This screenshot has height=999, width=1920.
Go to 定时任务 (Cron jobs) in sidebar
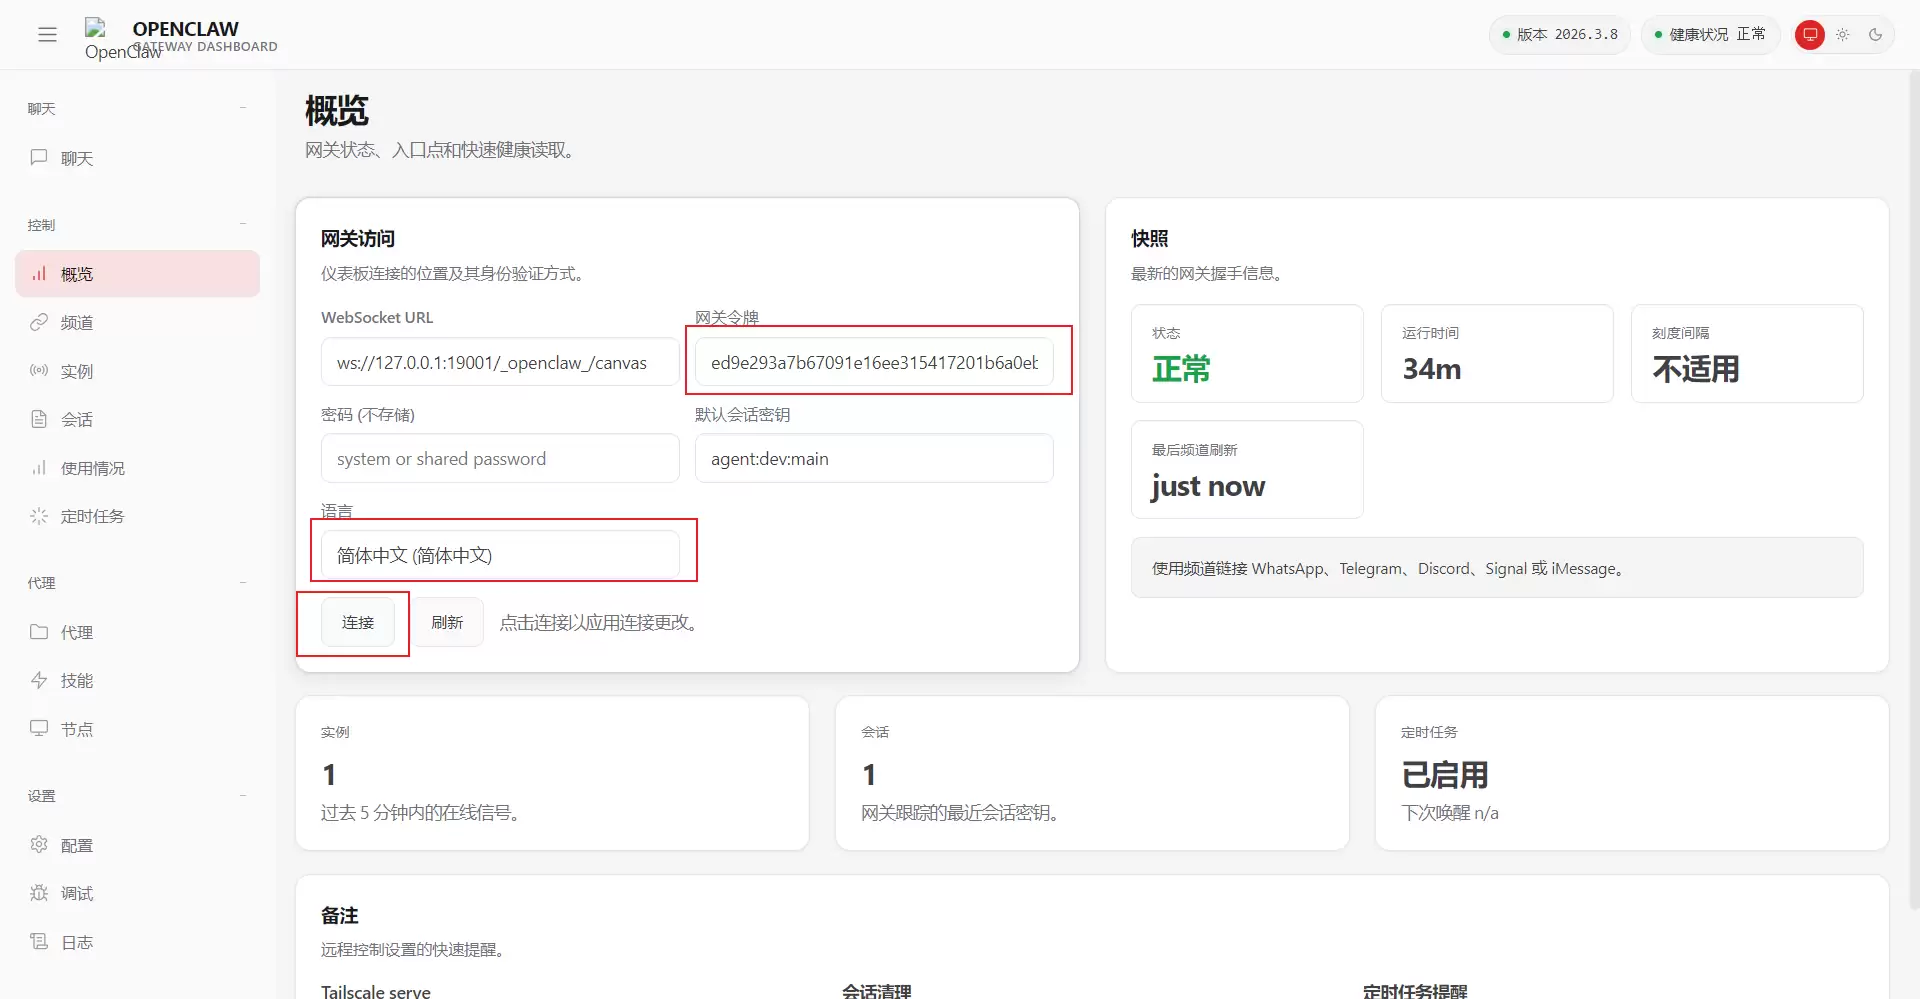(91, 516)
